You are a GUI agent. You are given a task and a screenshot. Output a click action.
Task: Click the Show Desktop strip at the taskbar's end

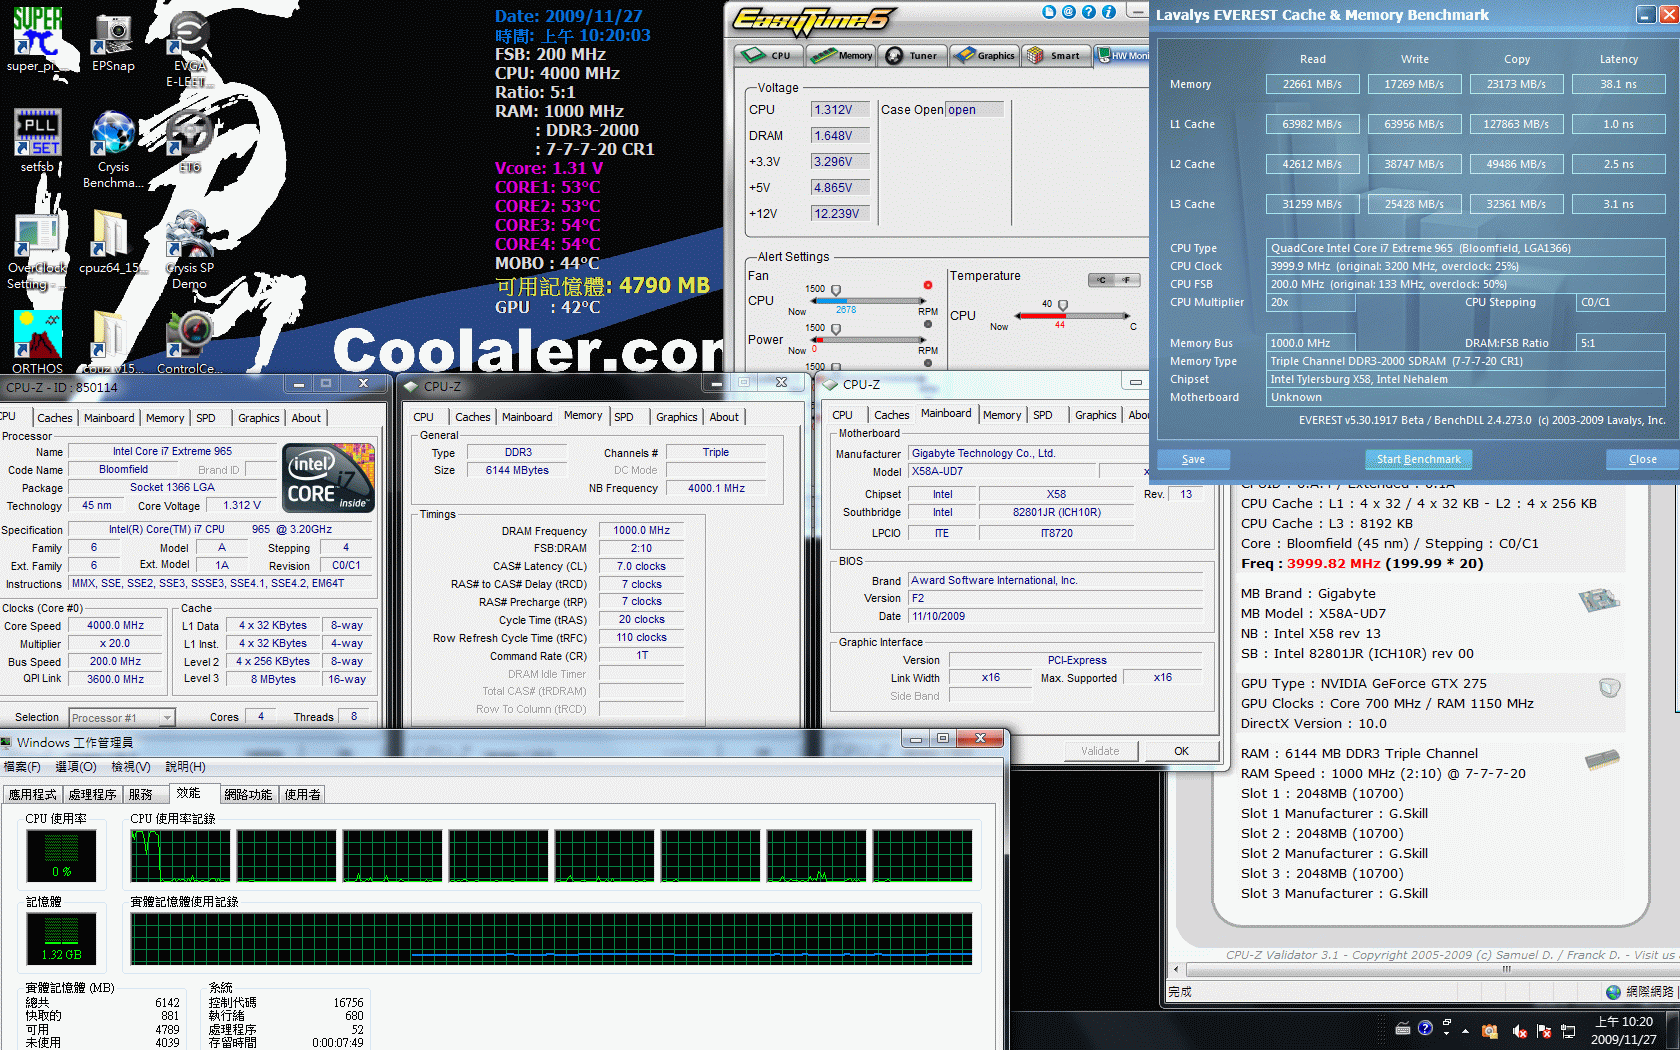1673,1031
